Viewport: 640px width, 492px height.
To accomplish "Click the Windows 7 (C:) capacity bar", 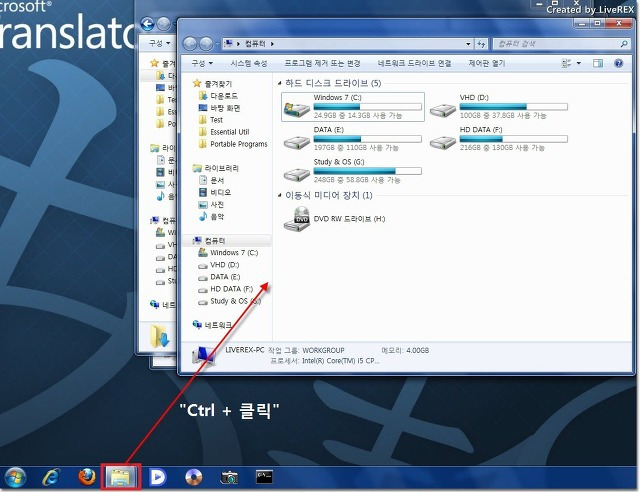I will point(367,107).
